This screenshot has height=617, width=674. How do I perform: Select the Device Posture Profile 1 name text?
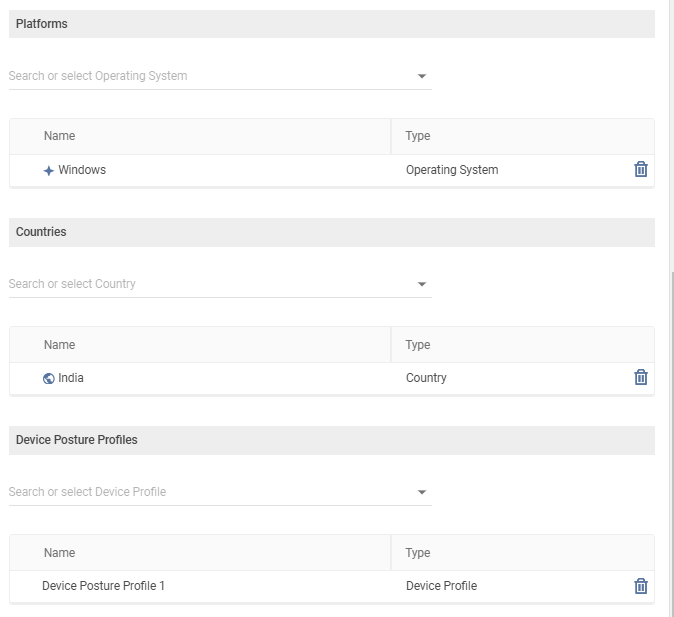click(103, 586)
